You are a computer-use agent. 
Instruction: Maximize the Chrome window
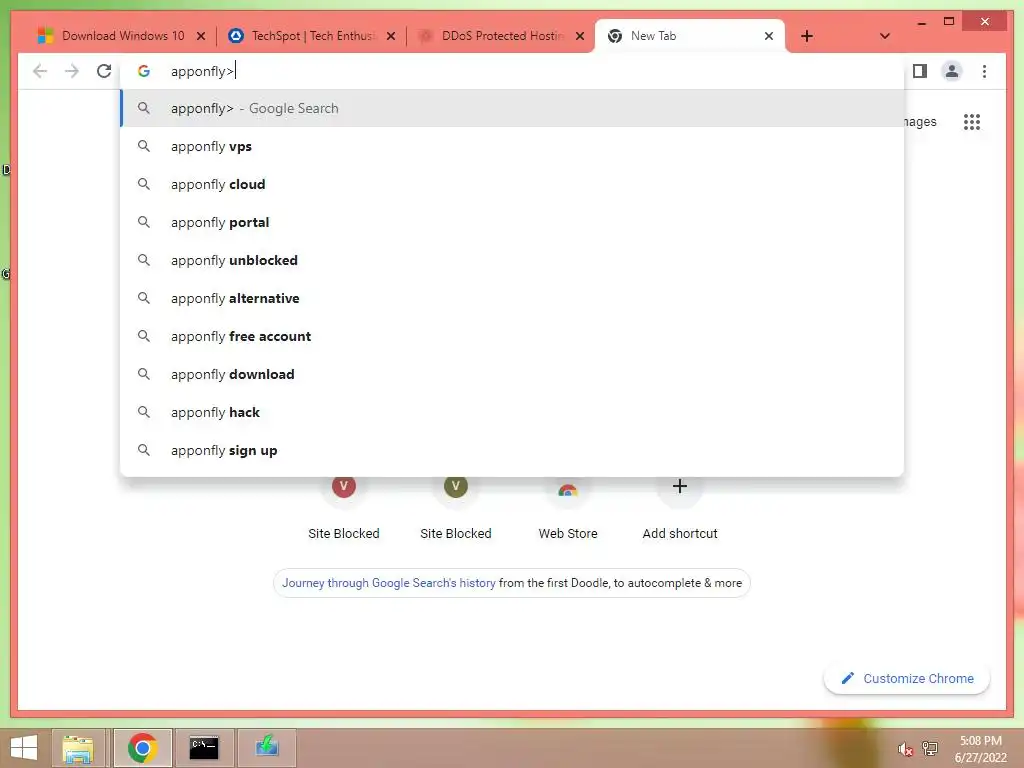click(x=949, y=22)
